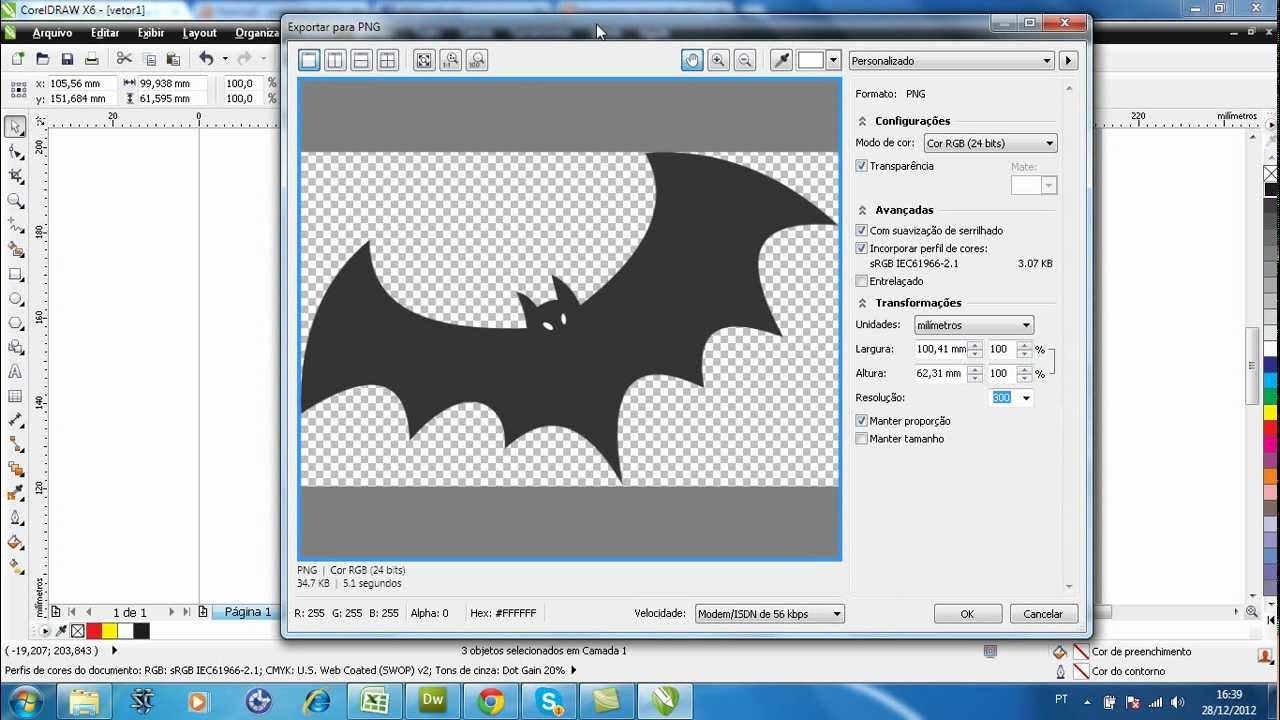Open the Arquivo menu

pos(52,33)
